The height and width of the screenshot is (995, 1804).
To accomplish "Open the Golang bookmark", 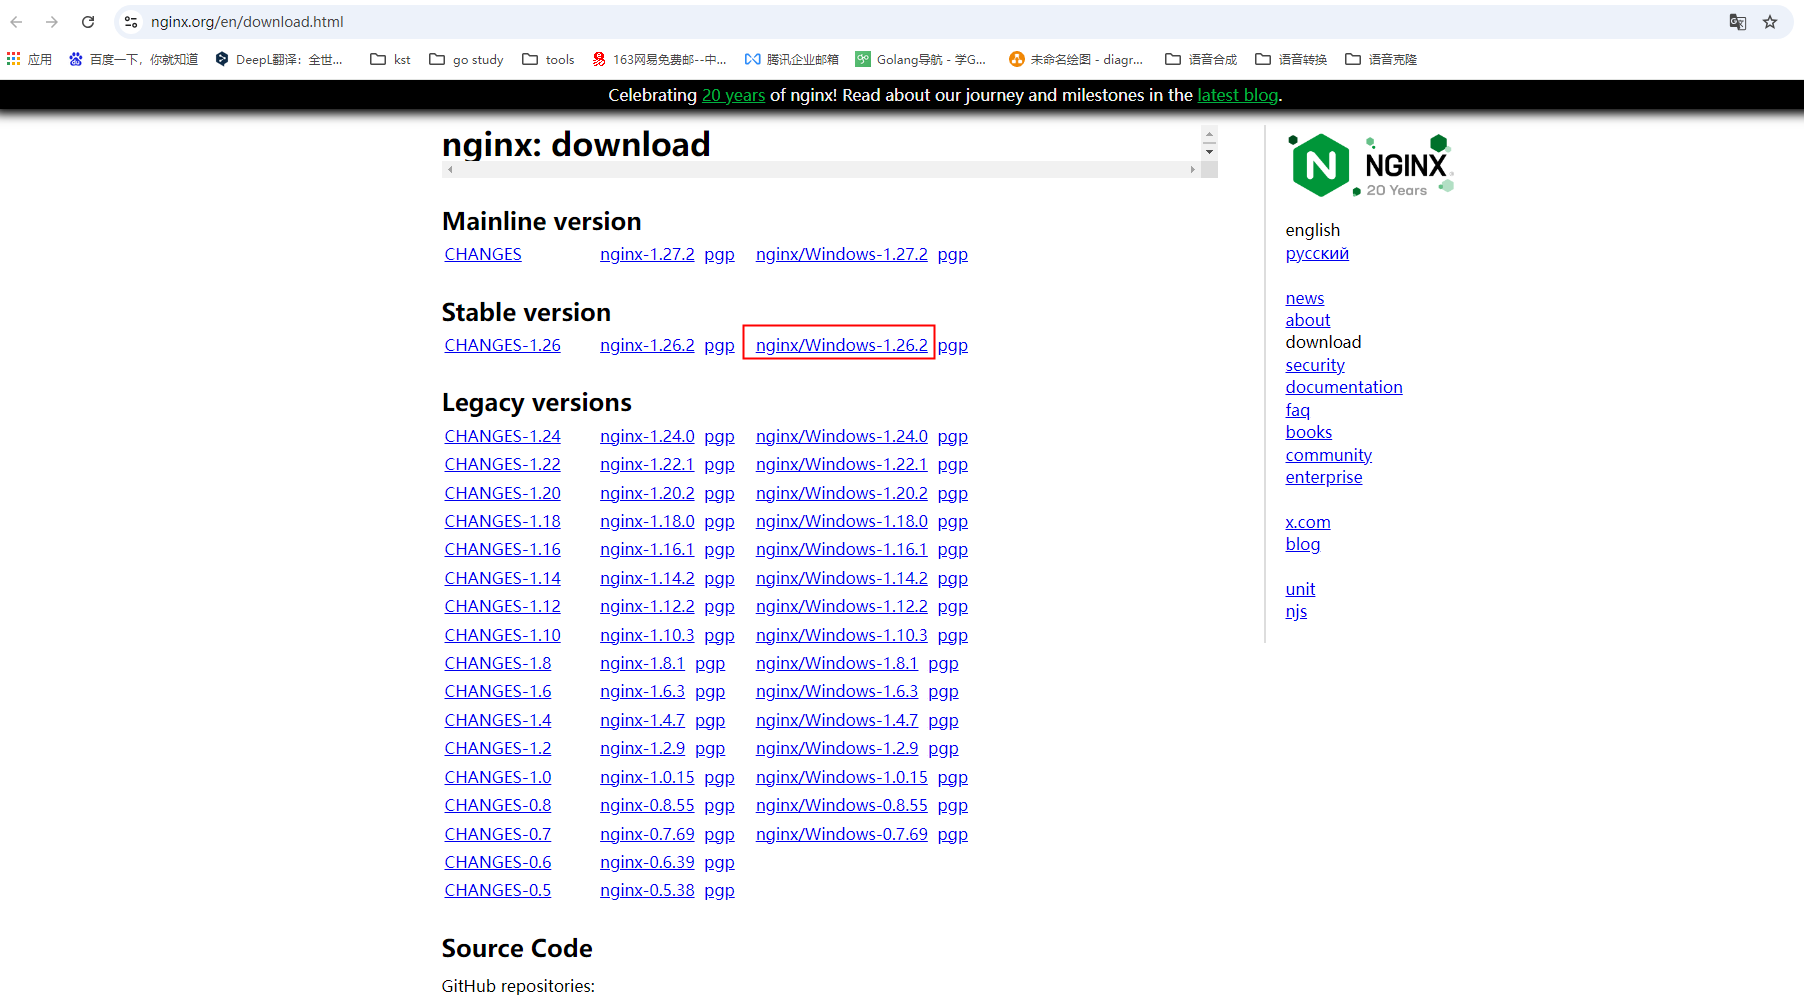I will [x=921, y=59].
